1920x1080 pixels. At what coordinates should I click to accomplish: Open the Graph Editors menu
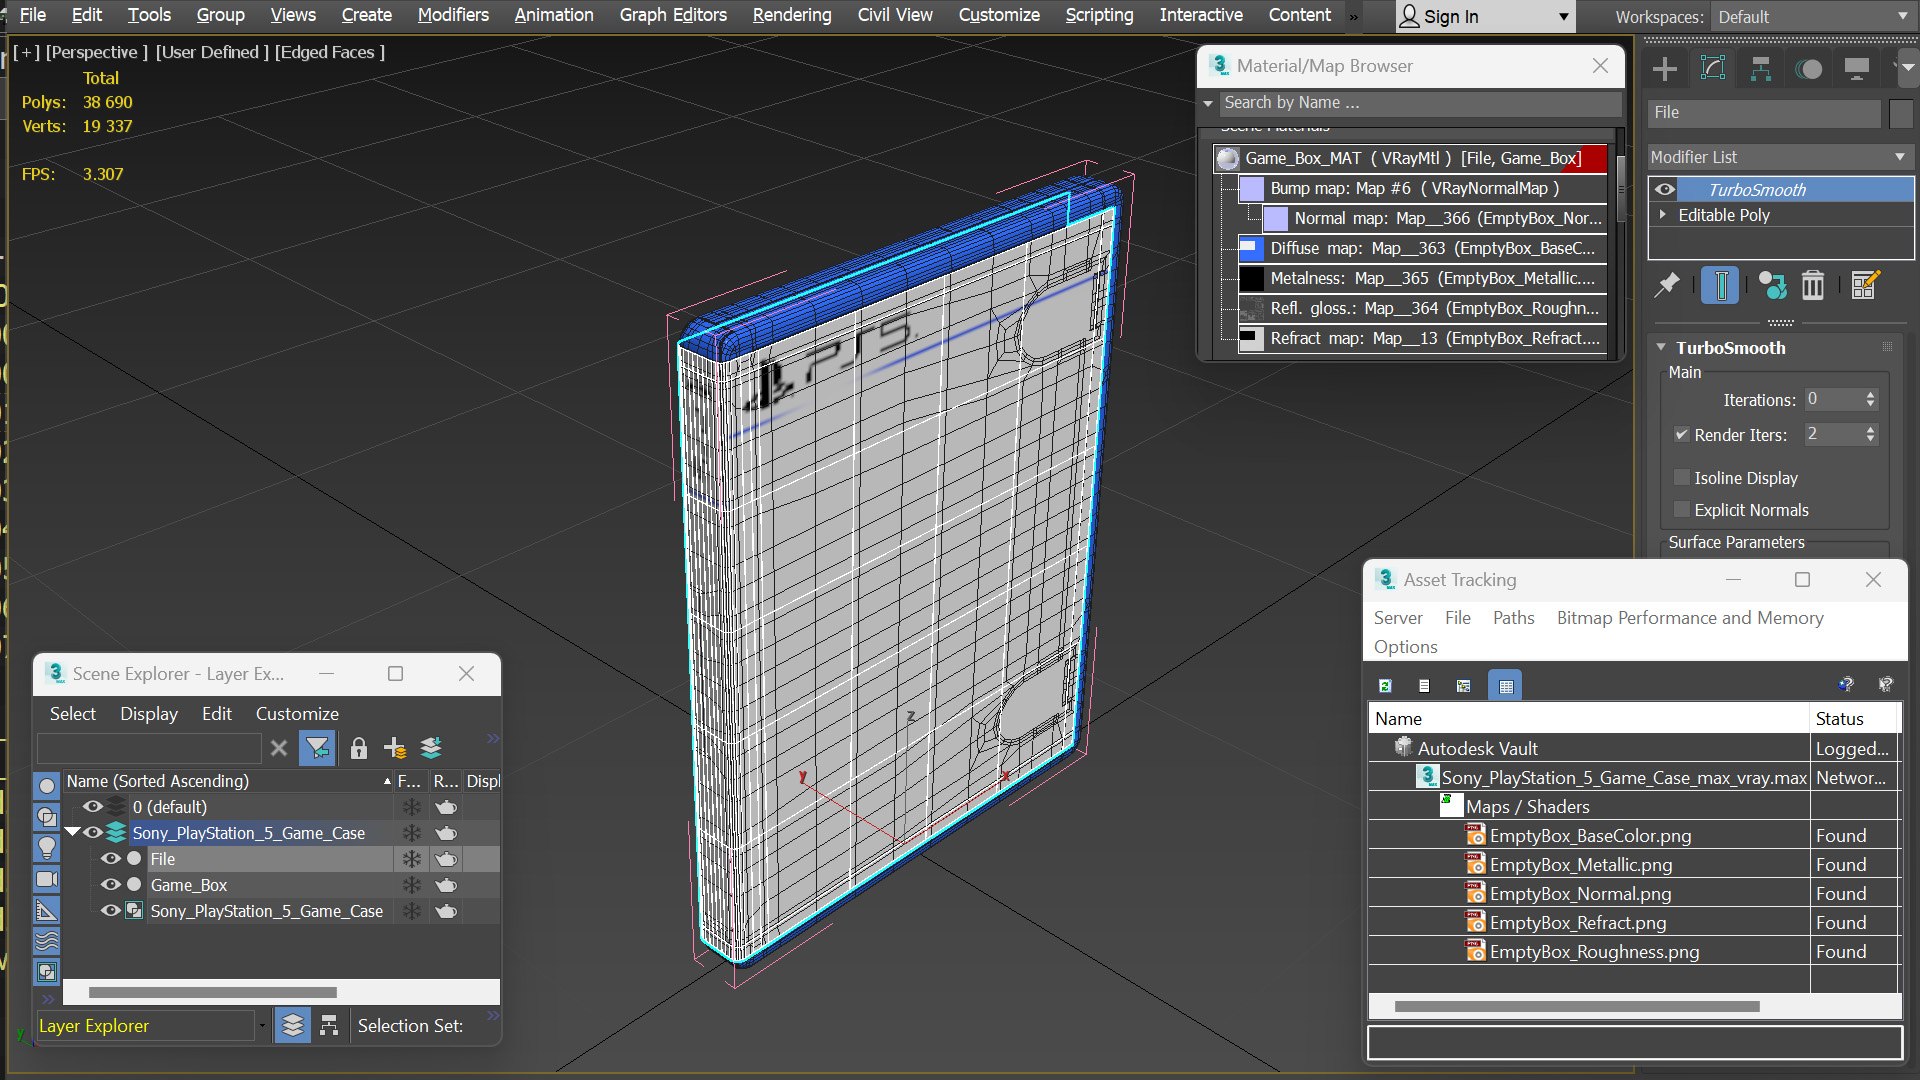673,15
